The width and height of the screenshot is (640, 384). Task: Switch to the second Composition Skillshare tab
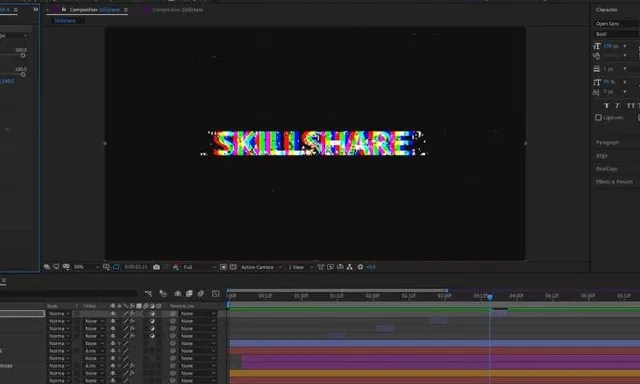click(177, 9)
